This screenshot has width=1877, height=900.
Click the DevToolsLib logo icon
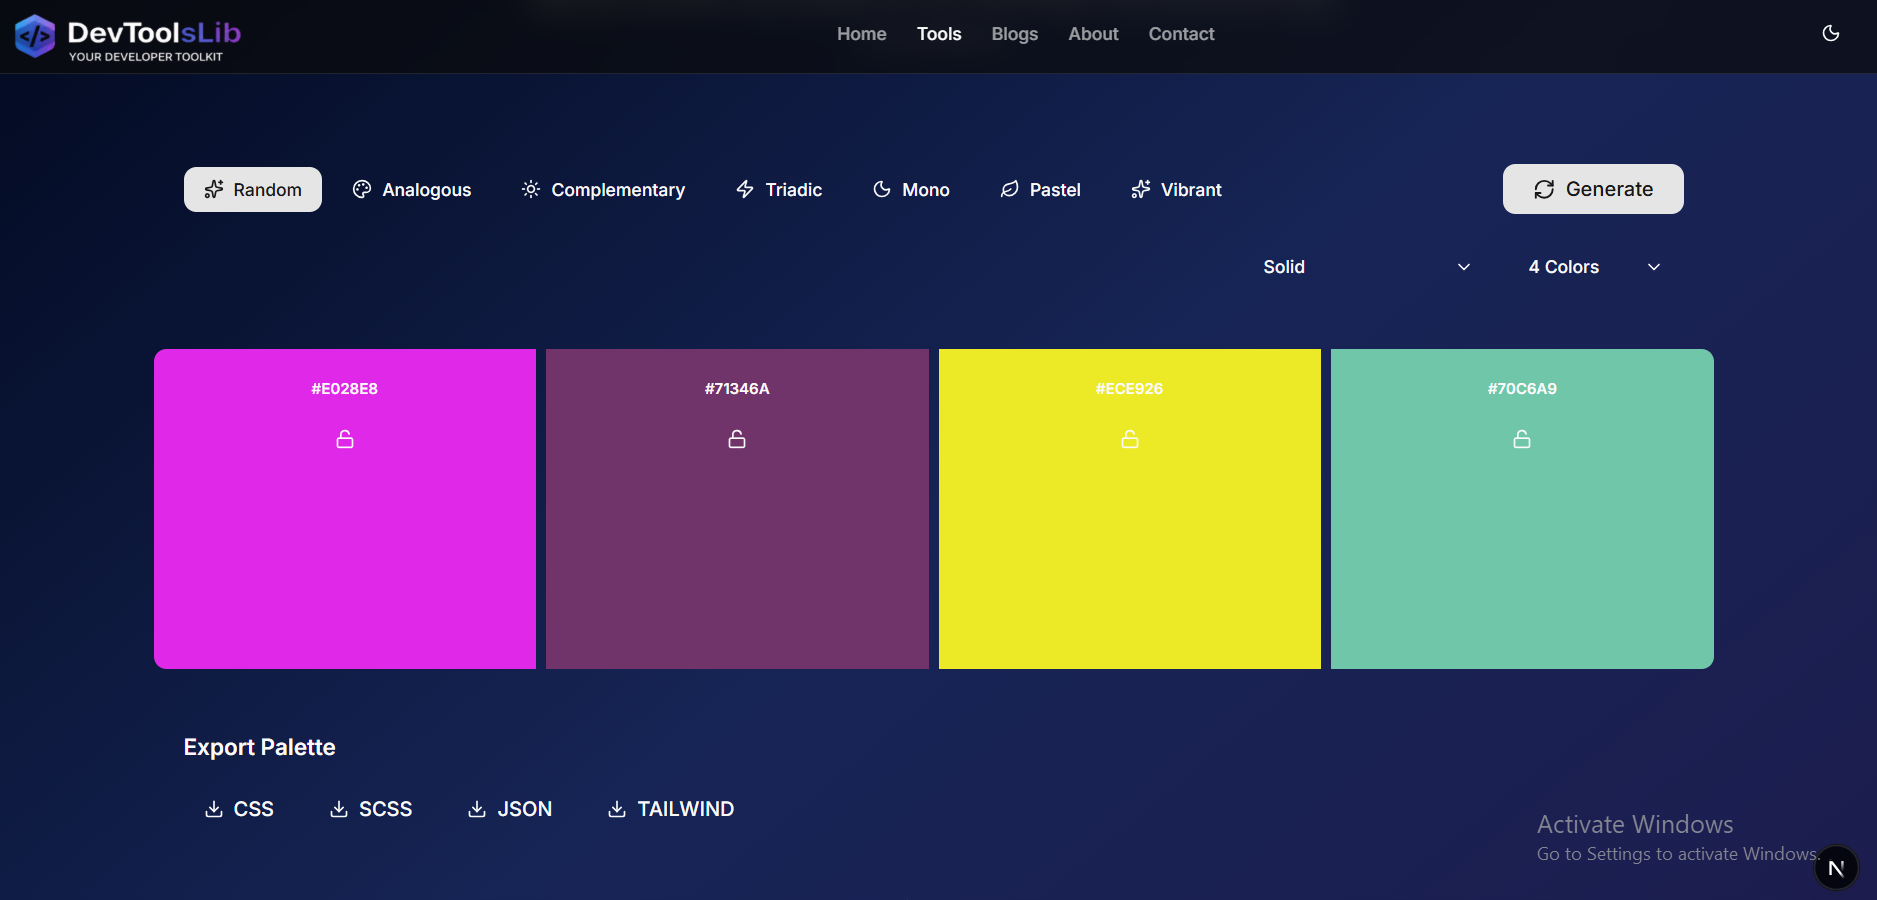click(x=34, y=35)
